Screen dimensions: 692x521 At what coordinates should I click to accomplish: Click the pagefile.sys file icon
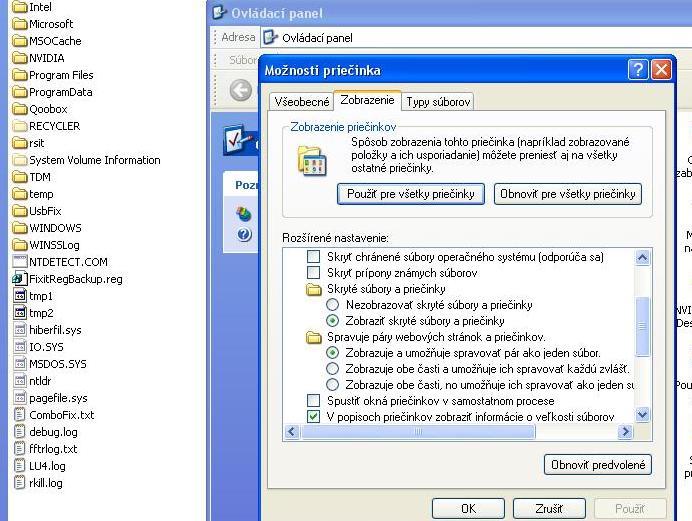(x=19, y=398)
